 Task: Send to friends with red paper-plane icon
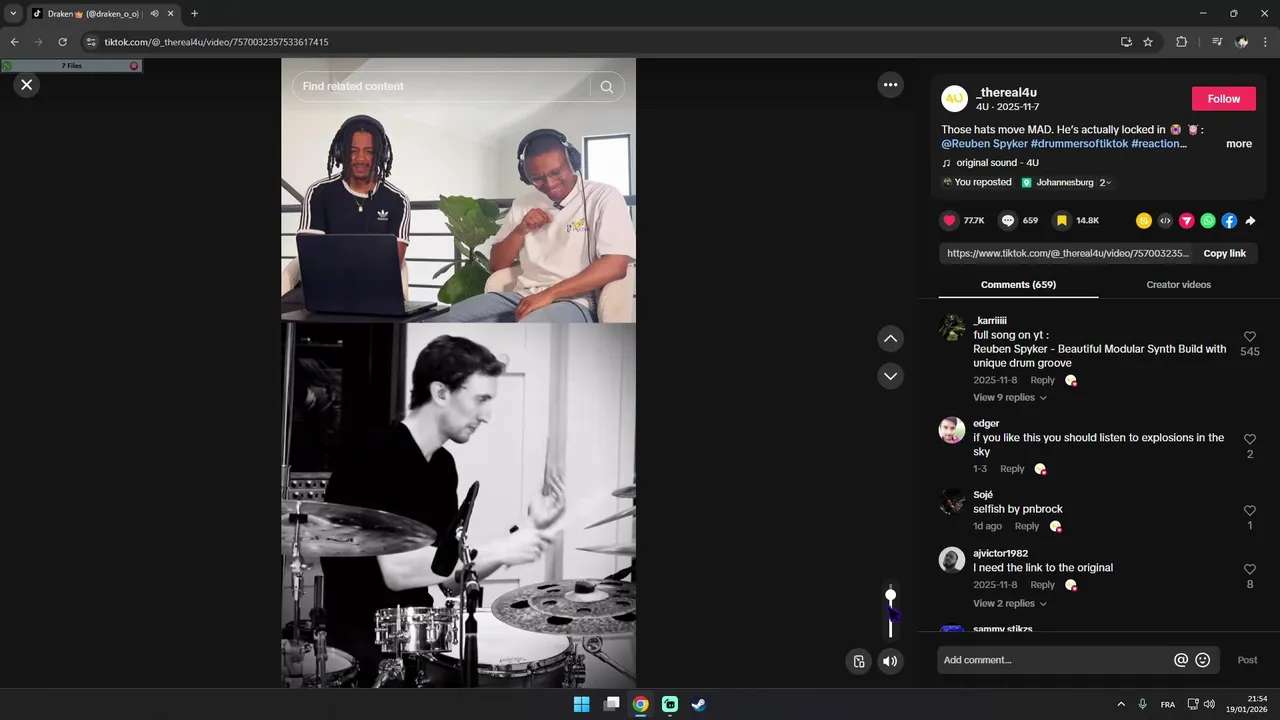click(1186, 221)
